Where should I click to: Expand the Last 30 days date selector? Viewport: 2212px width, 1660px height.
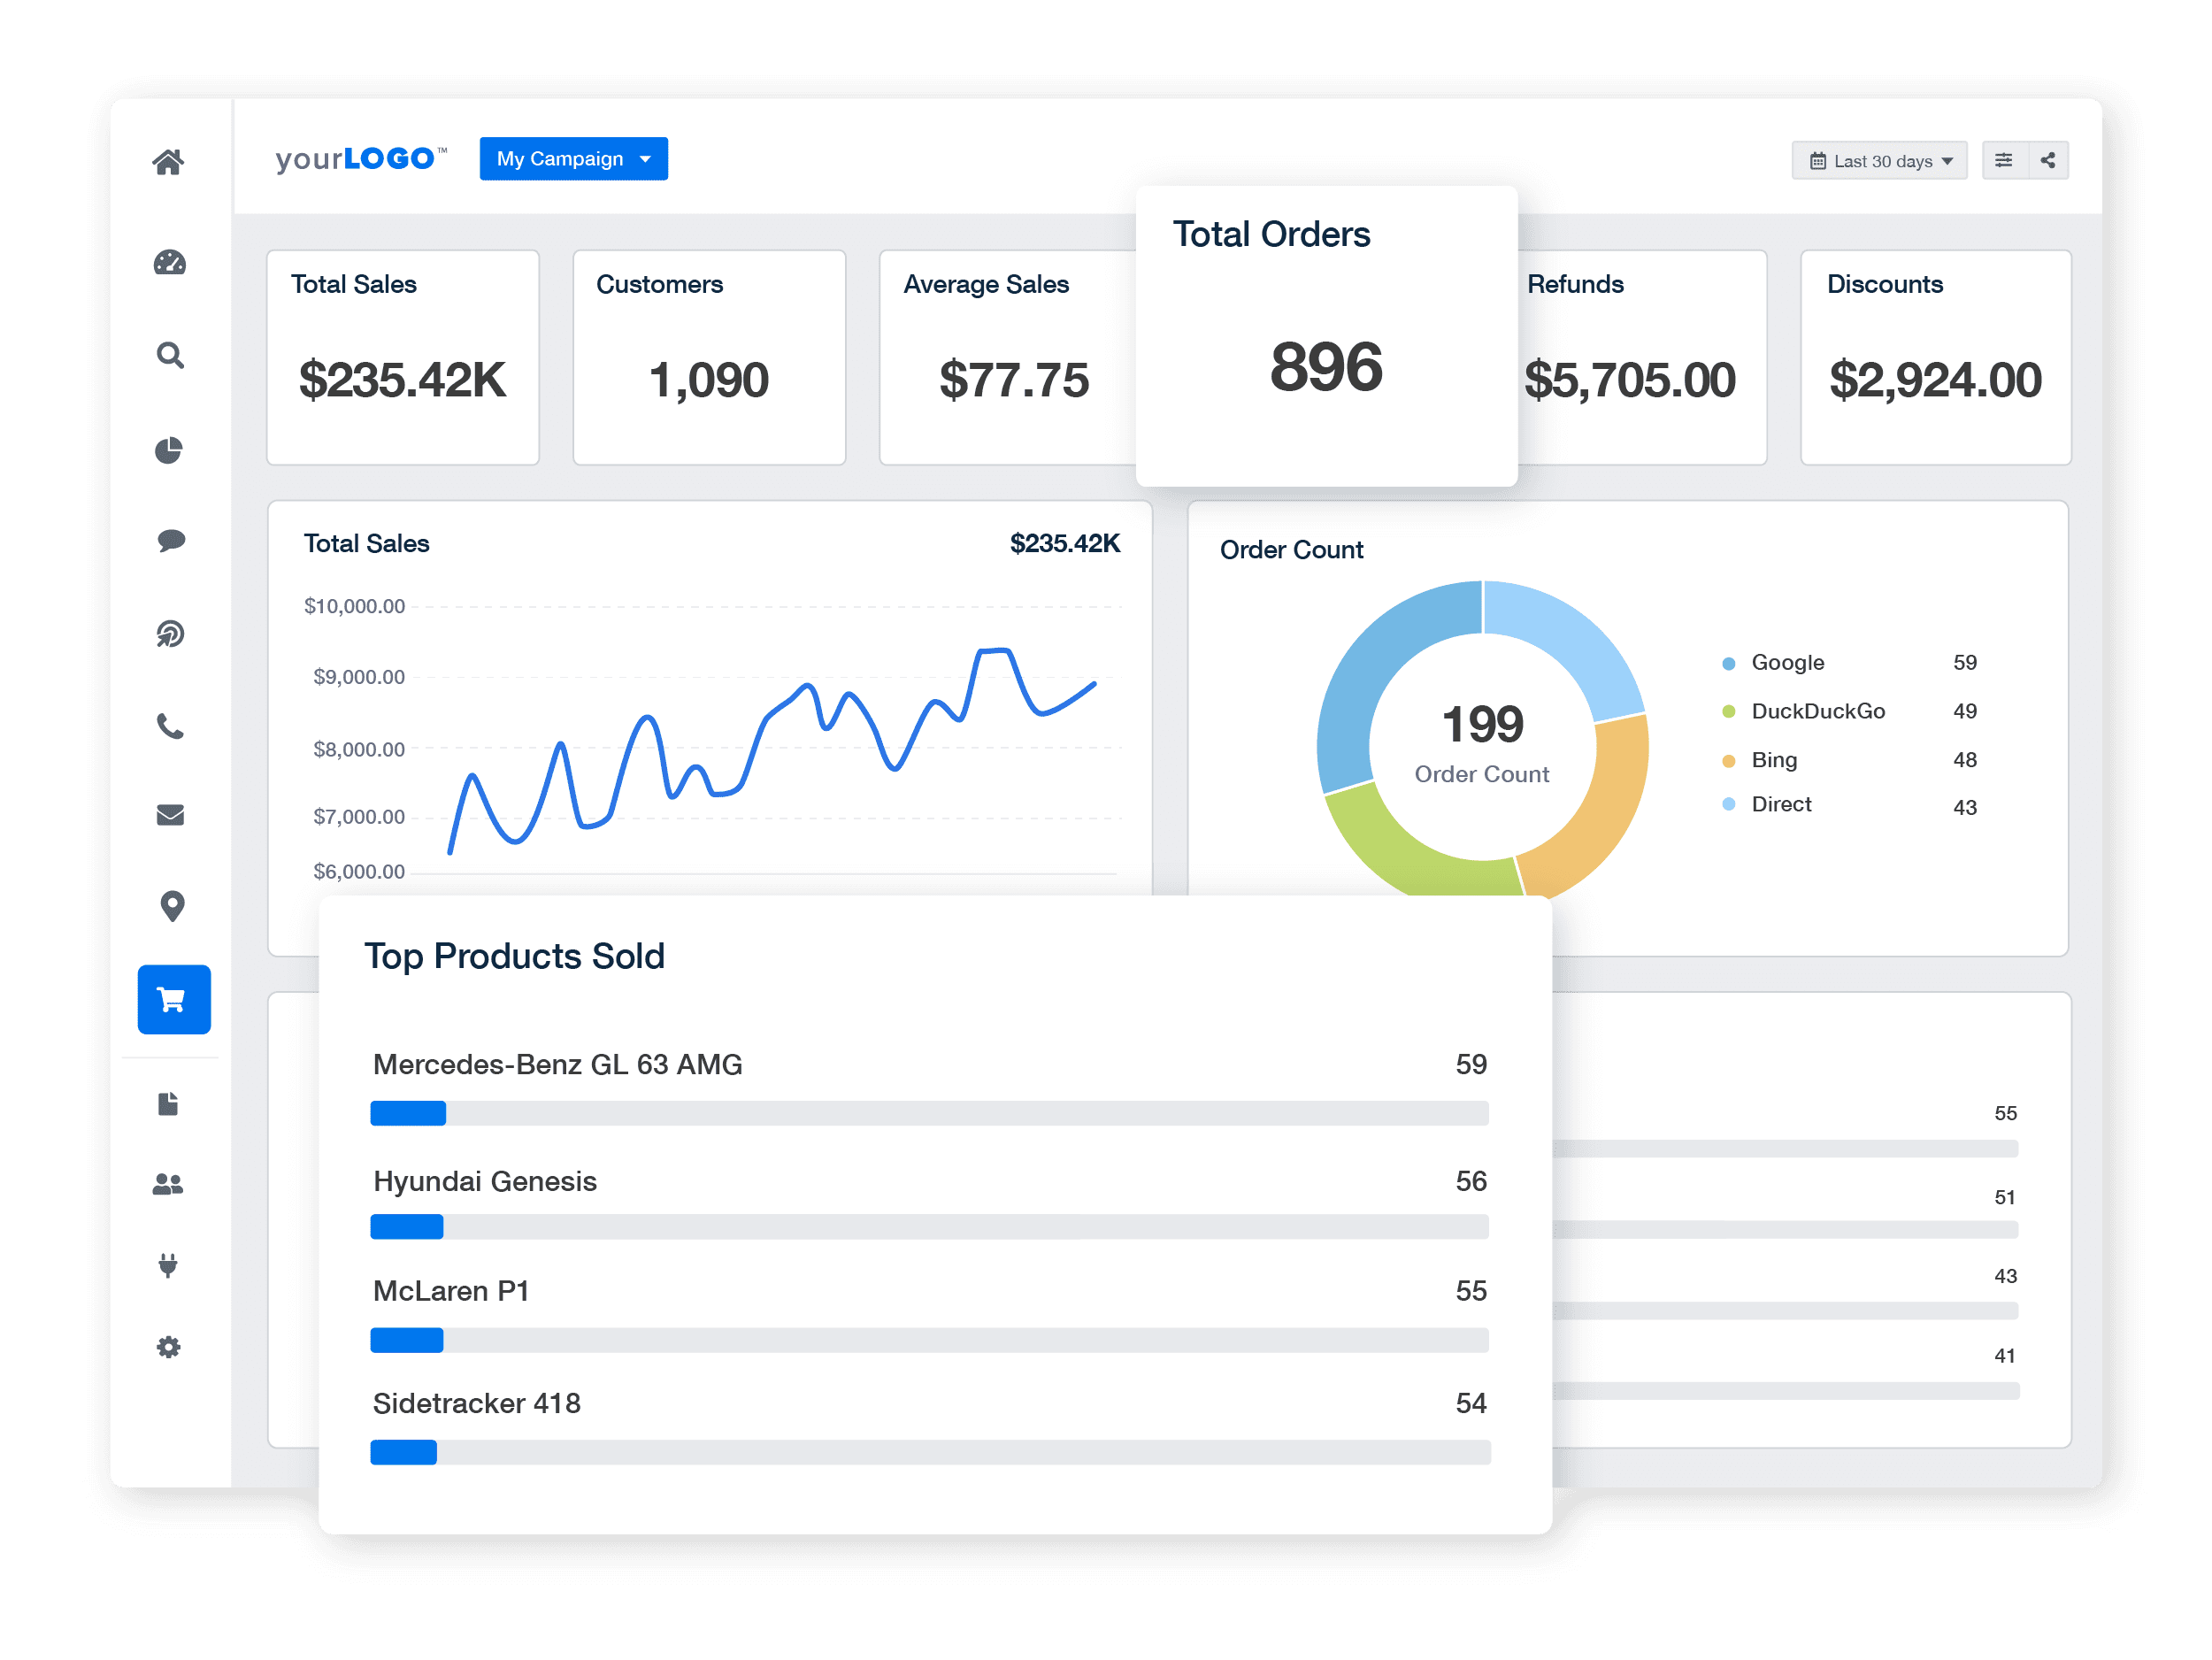coord(1879,159)
